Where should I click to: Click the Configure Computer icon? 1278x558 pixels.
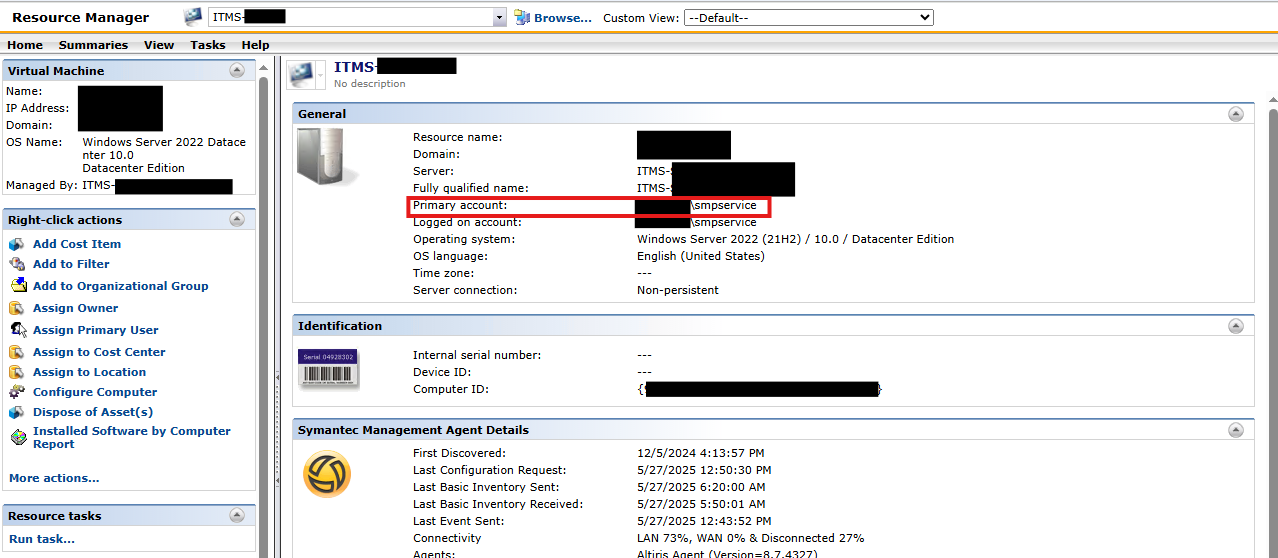coord(16,392)
